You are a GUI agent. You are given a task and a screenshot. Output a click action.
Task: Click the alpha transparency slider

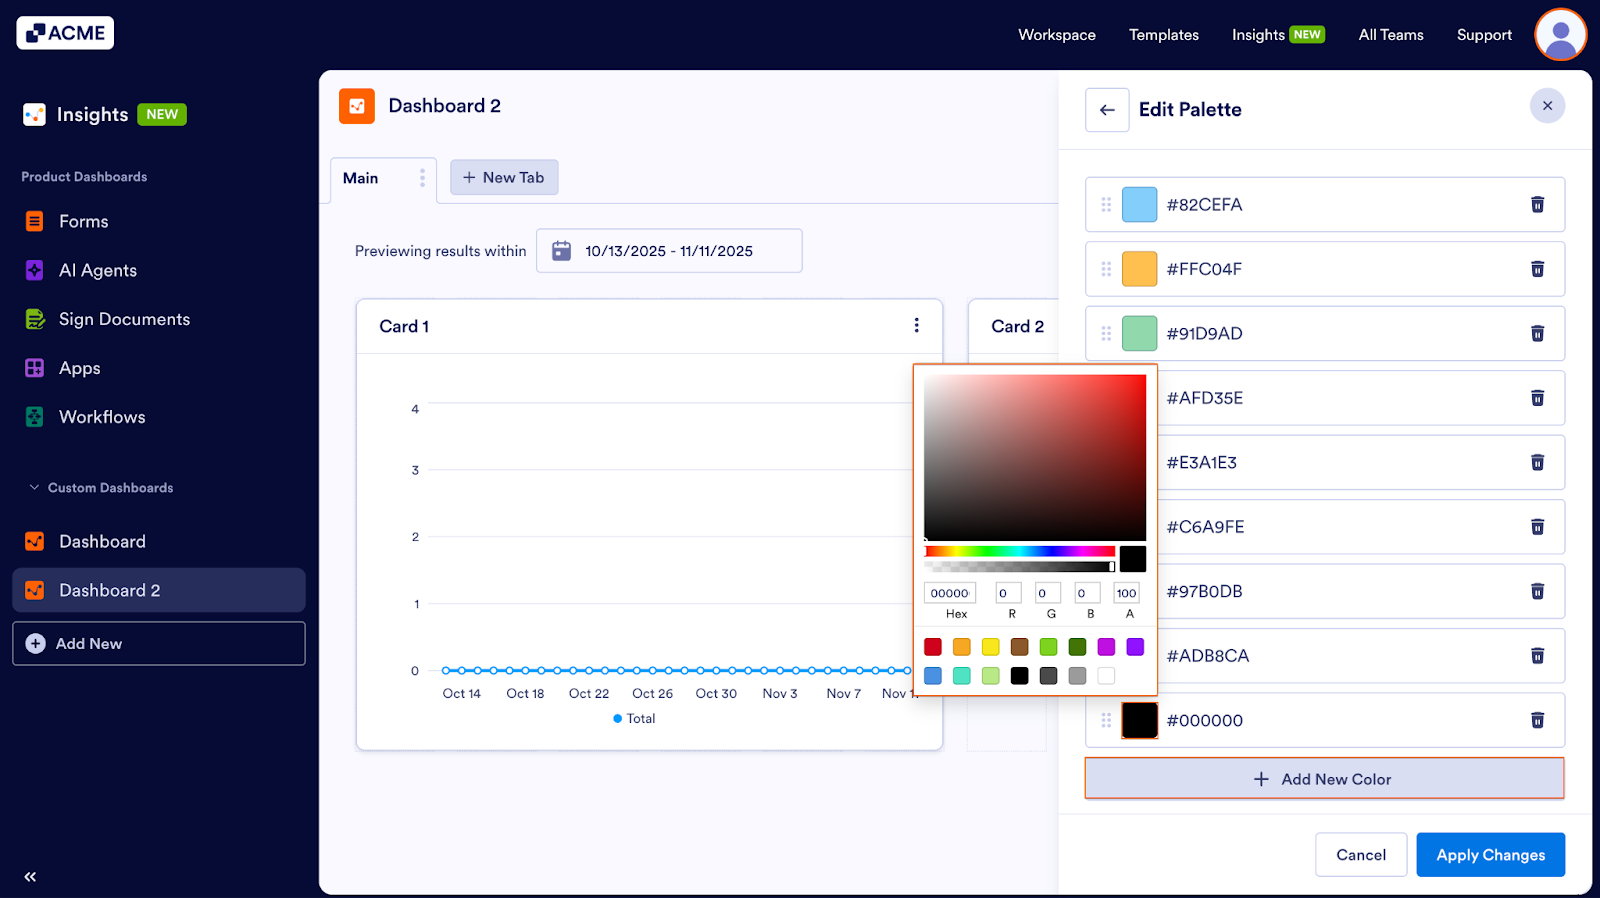(x=1019, y=567)
